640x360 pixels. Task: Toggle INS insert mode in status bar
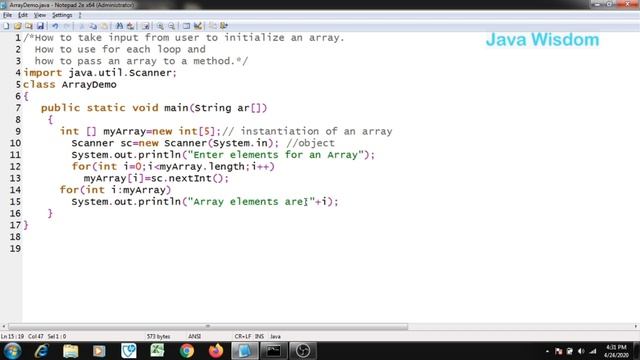(x=259, y=337)
